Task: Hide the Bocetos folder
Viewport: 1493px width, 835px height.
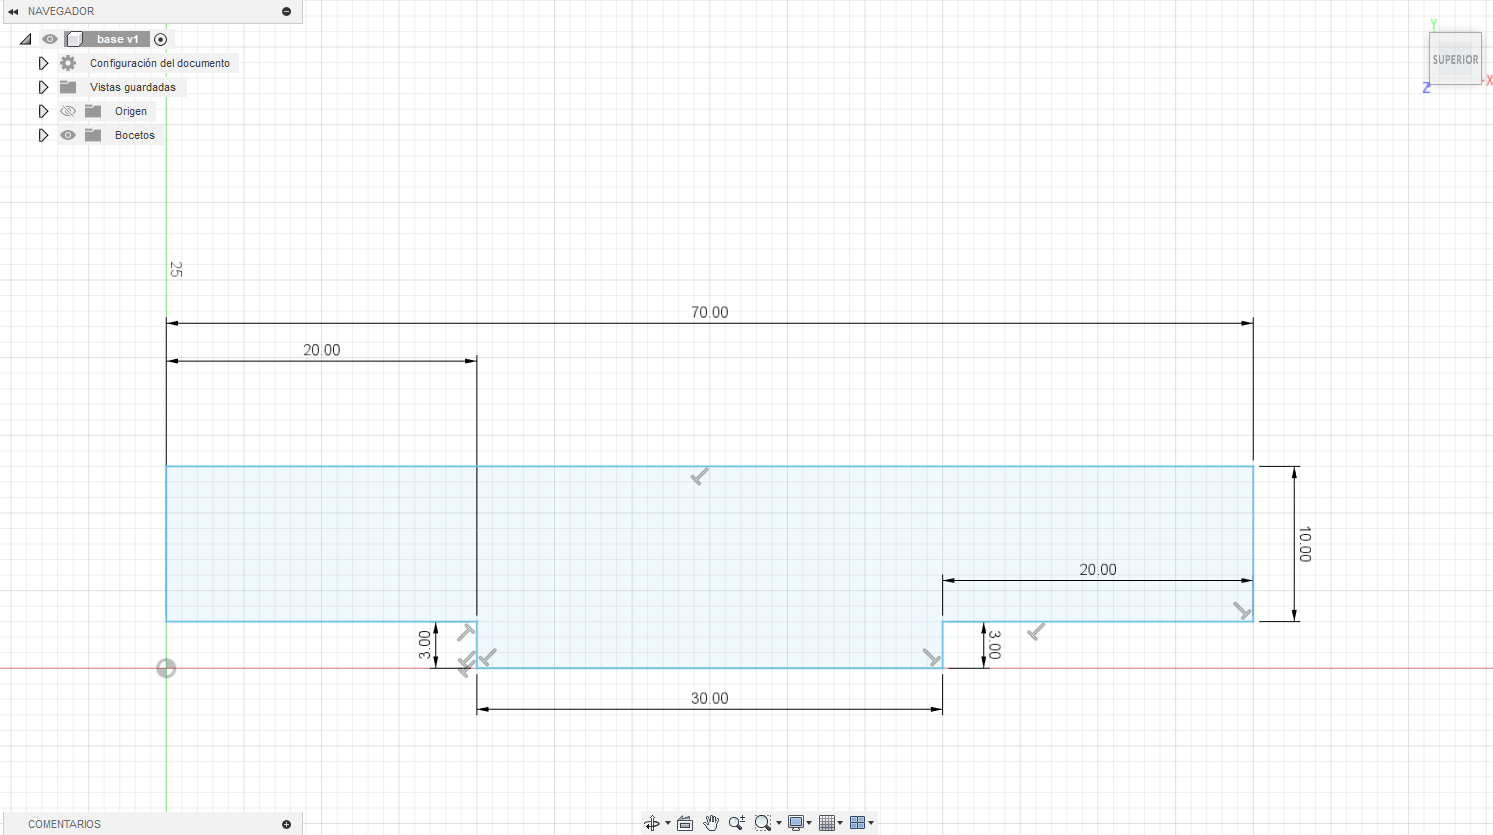Action: click(x=68, y=135)
